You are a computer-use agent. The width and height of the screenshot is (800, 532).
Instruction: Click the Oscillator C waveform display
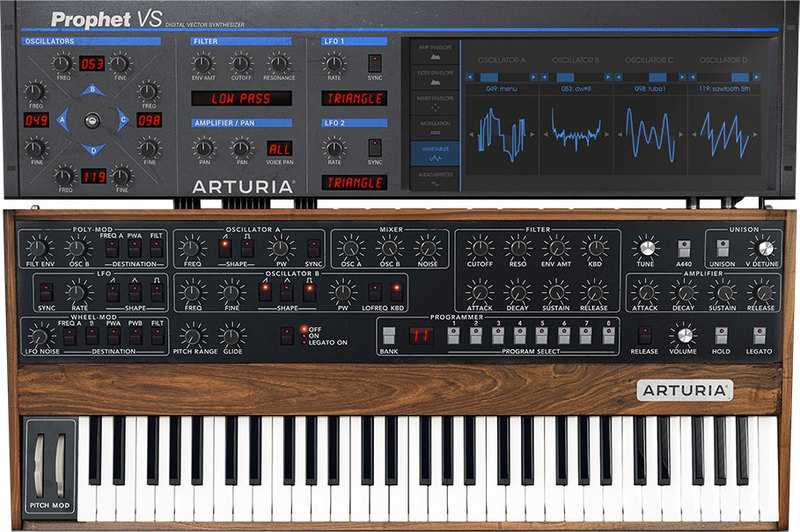point(650,134)
